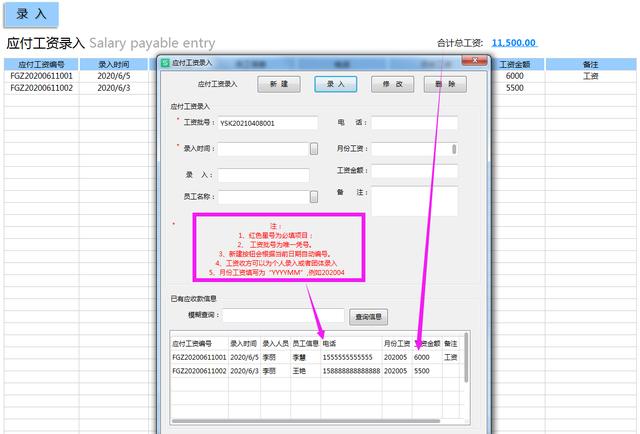Click employee 王艳 in dialog list
This screenshot has width=640, height=434.
(x=299, y=371)
